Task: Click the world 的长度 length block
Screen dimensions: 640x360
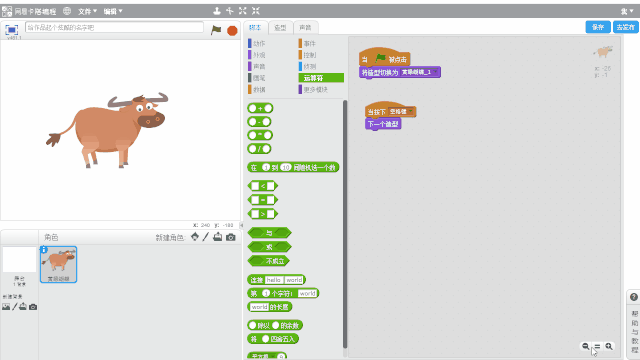Action: [x=269, y=307]
